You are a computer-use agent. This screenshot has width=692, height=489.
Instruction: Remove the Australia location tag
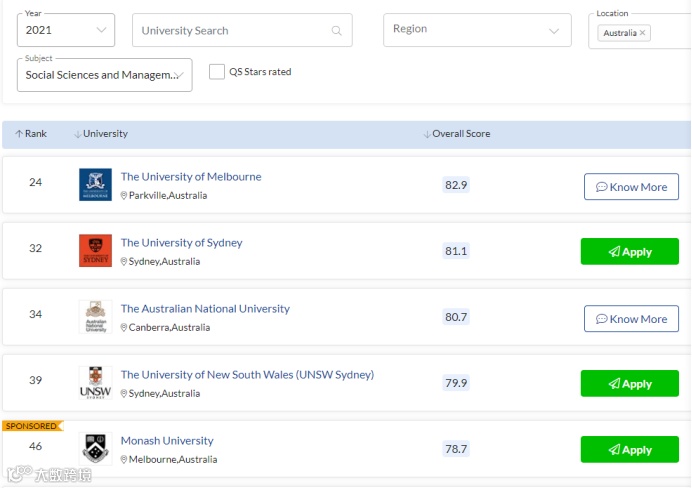(642, 33)
